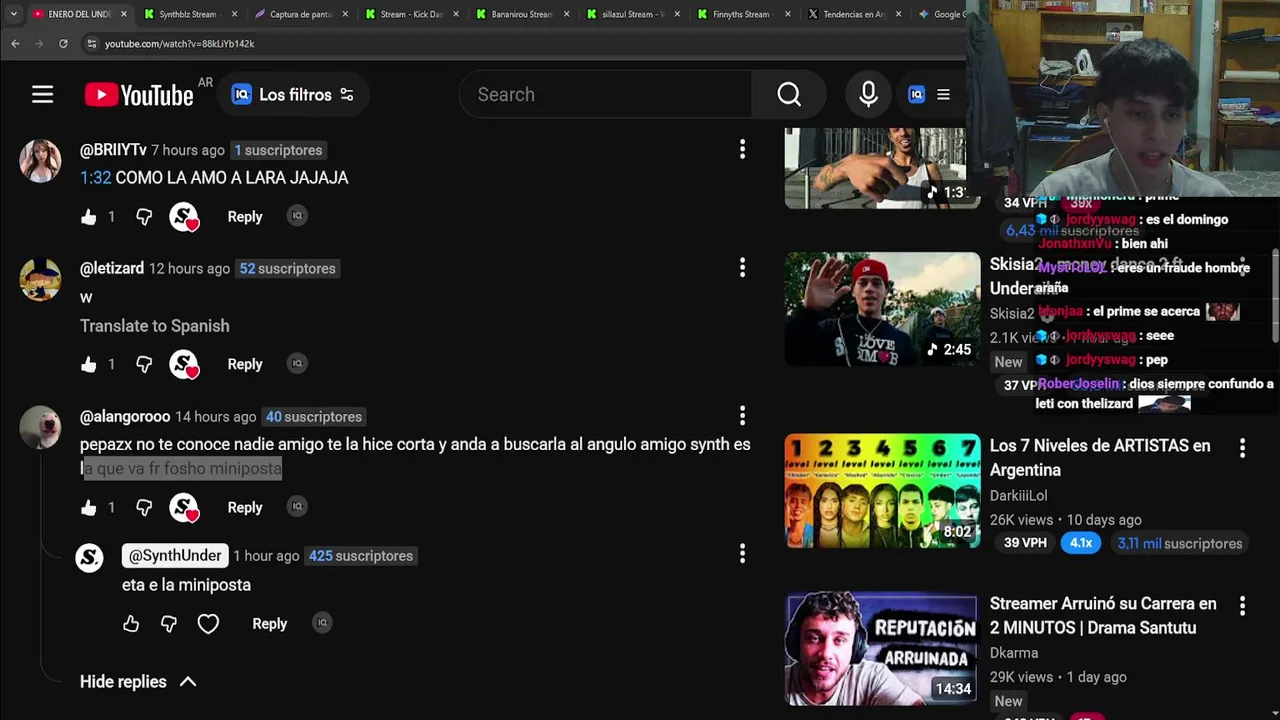Click the vidIQ badge on @alangorooo comment
Viewport: 1280px width, 720px height.
click(297, 507)
